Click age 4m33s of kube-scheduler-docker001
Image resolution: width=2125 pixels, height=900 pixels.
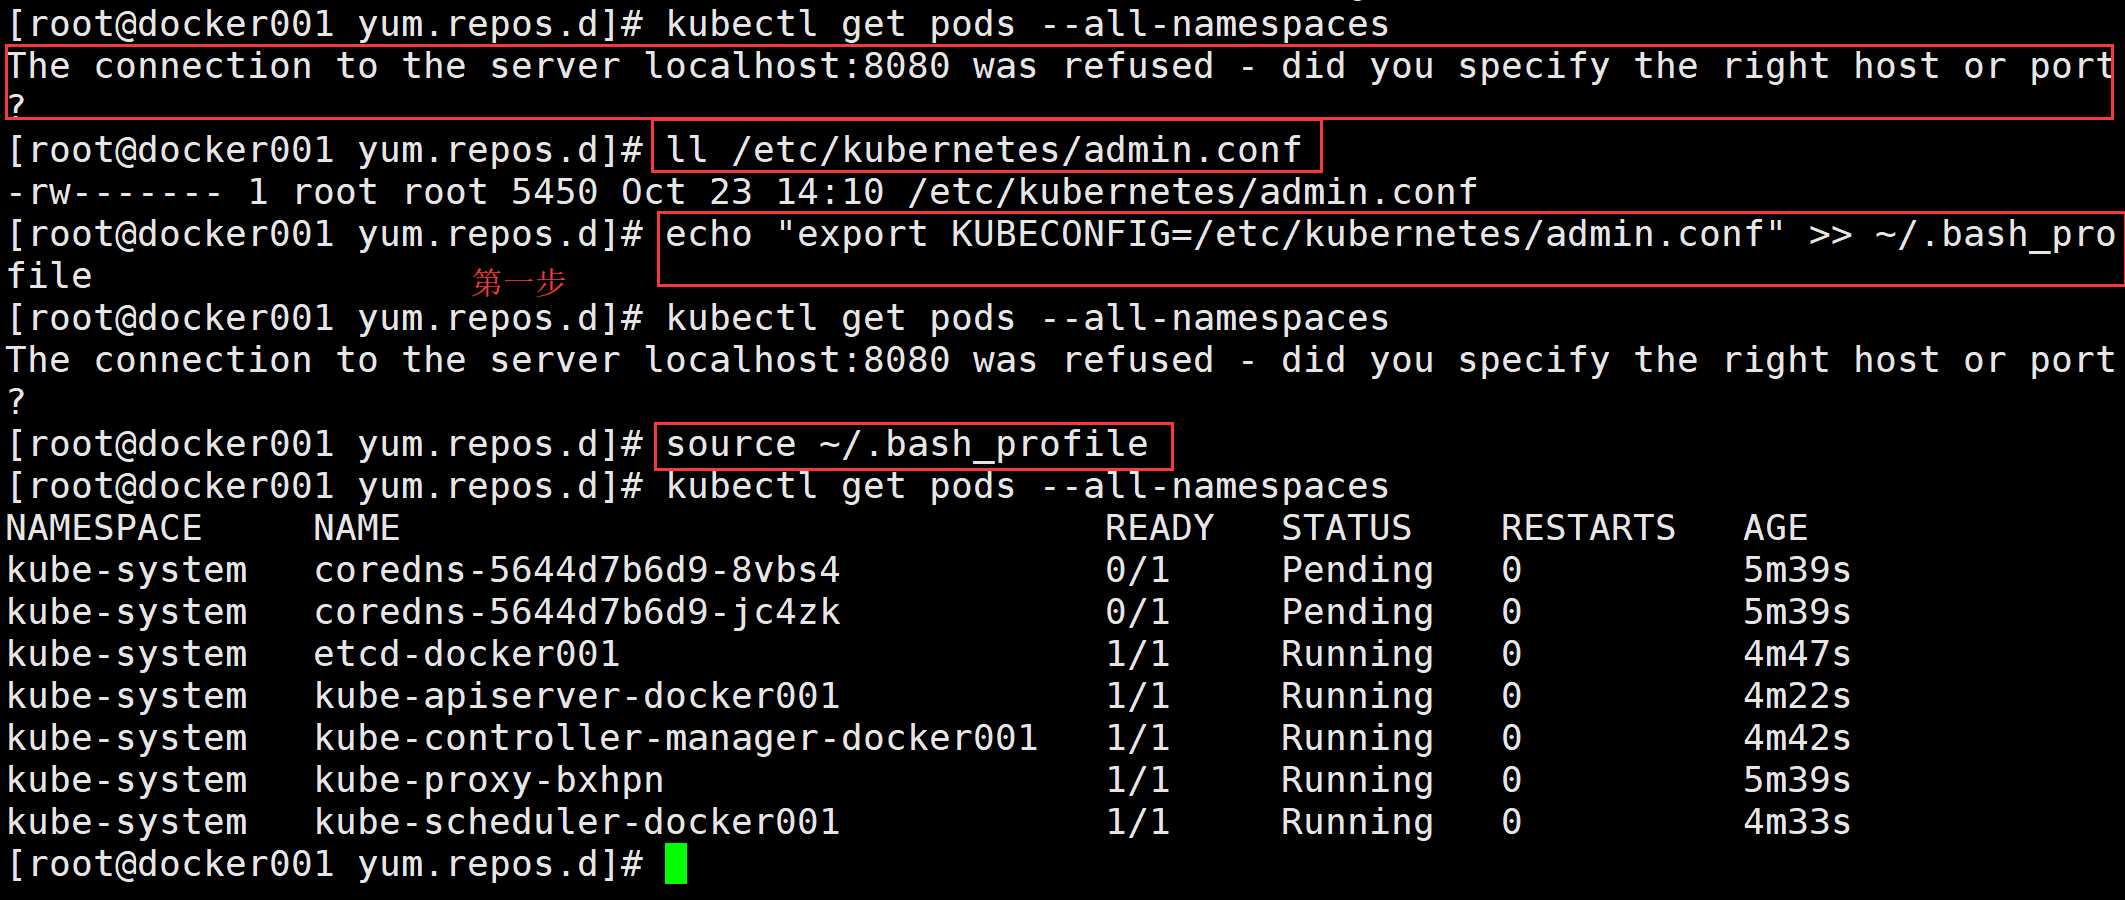point(1797,822)
